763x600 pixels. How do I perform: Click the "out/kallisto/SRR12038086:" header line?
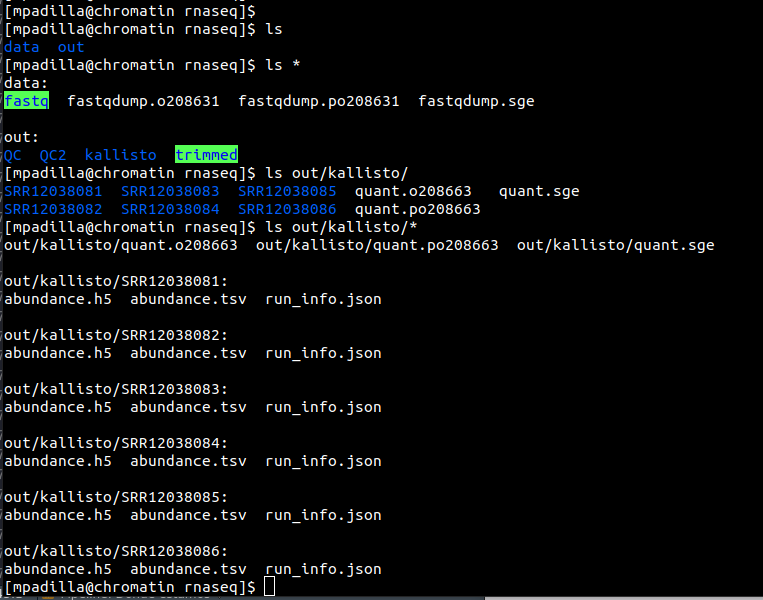pyautogui.click(x=116, y=551)
